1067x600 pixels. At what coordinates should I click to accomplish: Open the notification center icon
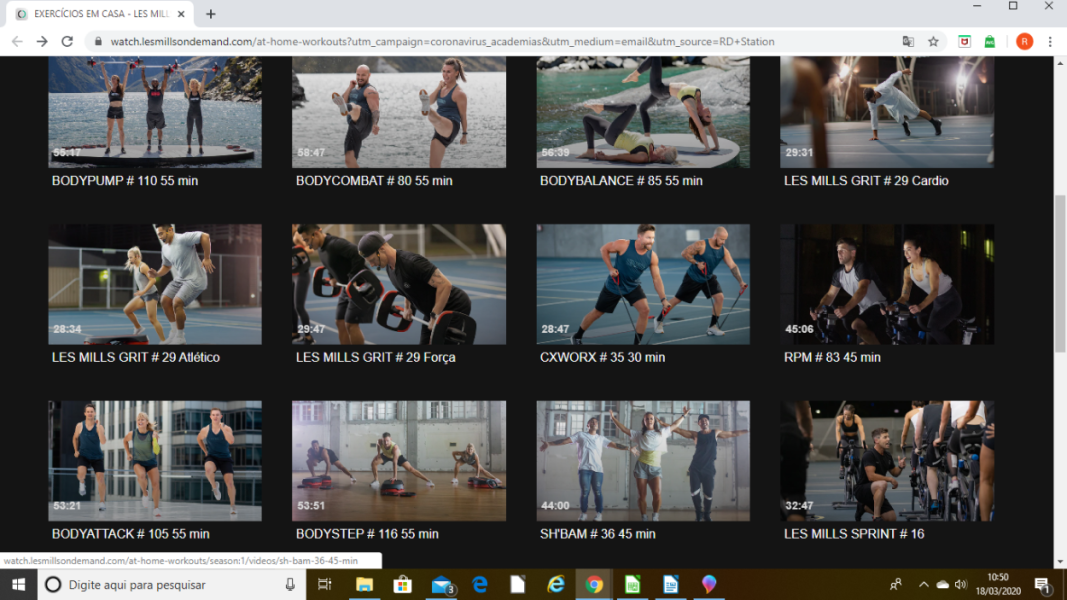point(1042,584)
